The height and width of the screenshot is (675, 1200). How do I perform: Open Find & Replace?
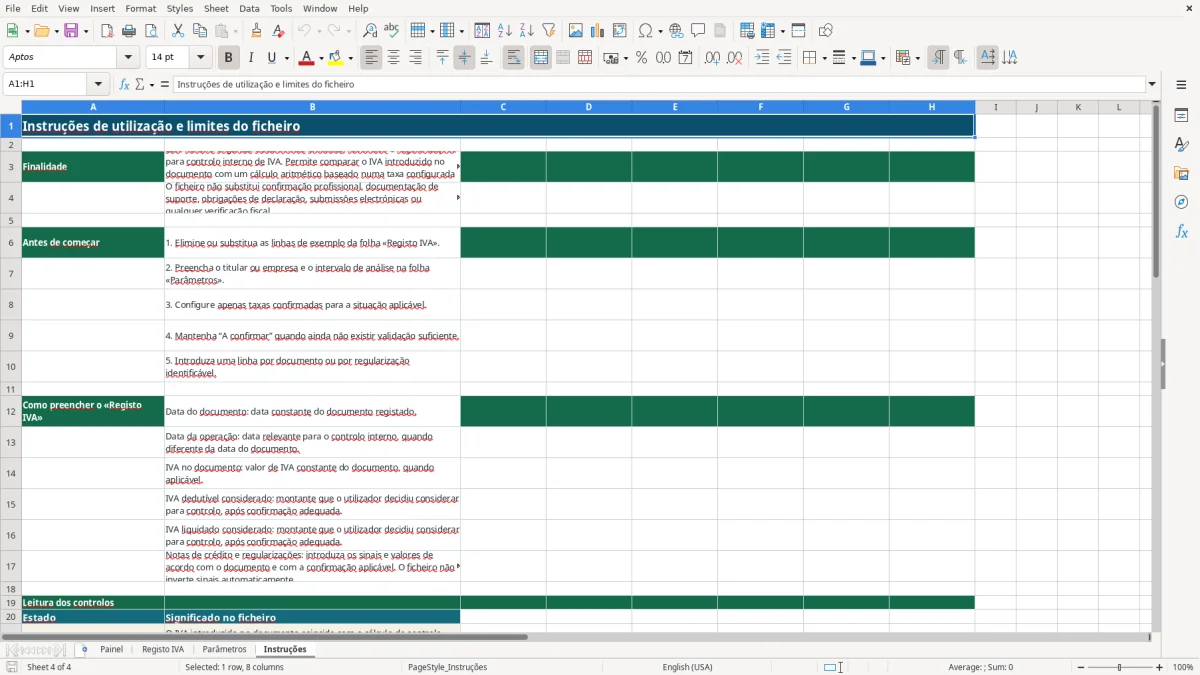(x=369, y=31)
